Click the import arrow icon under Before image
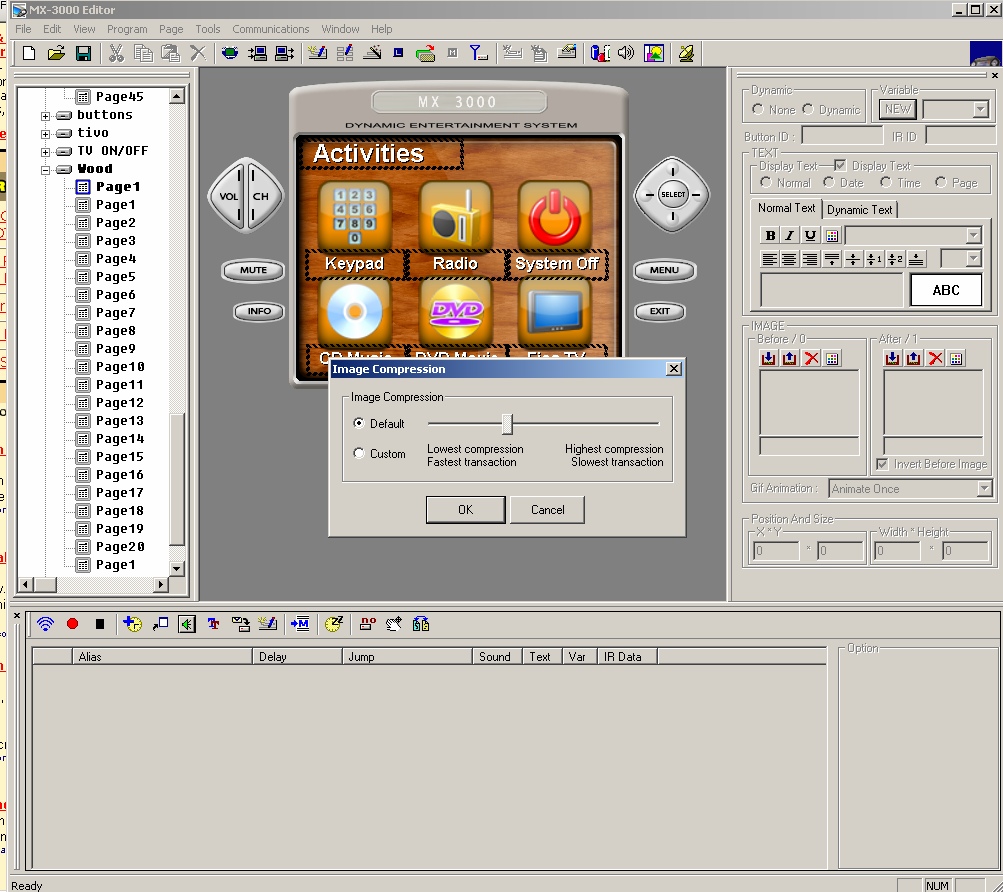This screenshot has width=1003, height=892. tap(769, 358)
